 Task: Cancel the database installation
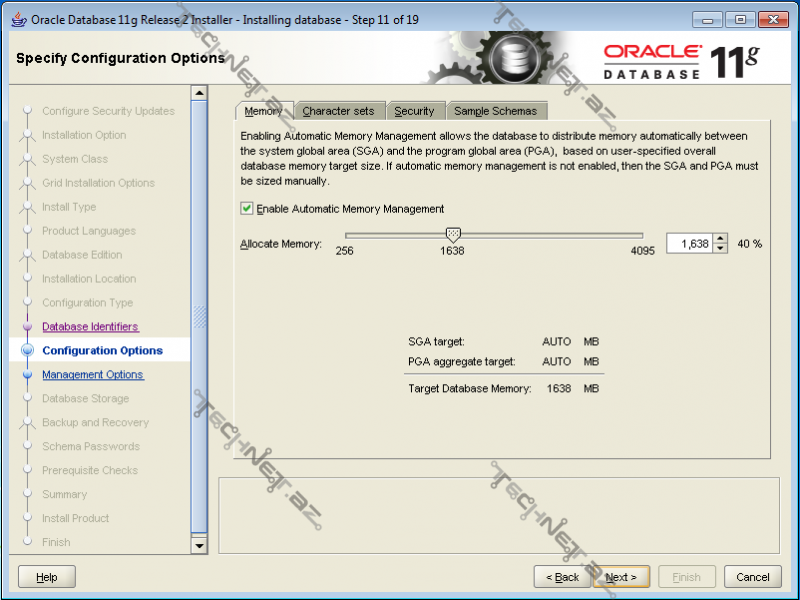[753, 577]
